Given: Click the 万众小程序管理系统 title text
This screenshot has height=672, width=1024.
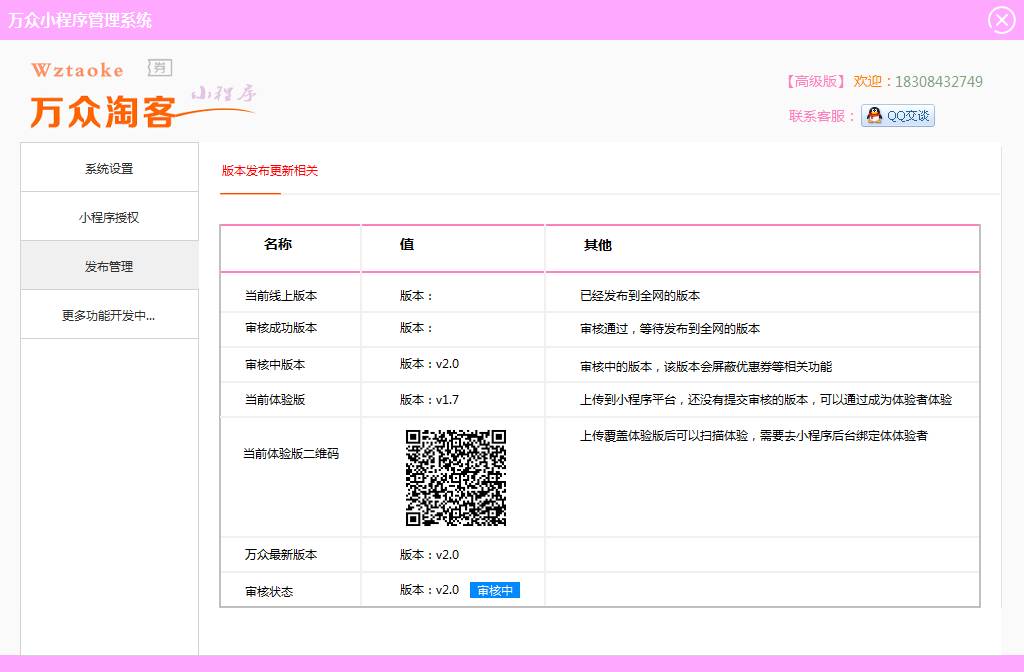Looking at the screenshot, I should 80,20.
